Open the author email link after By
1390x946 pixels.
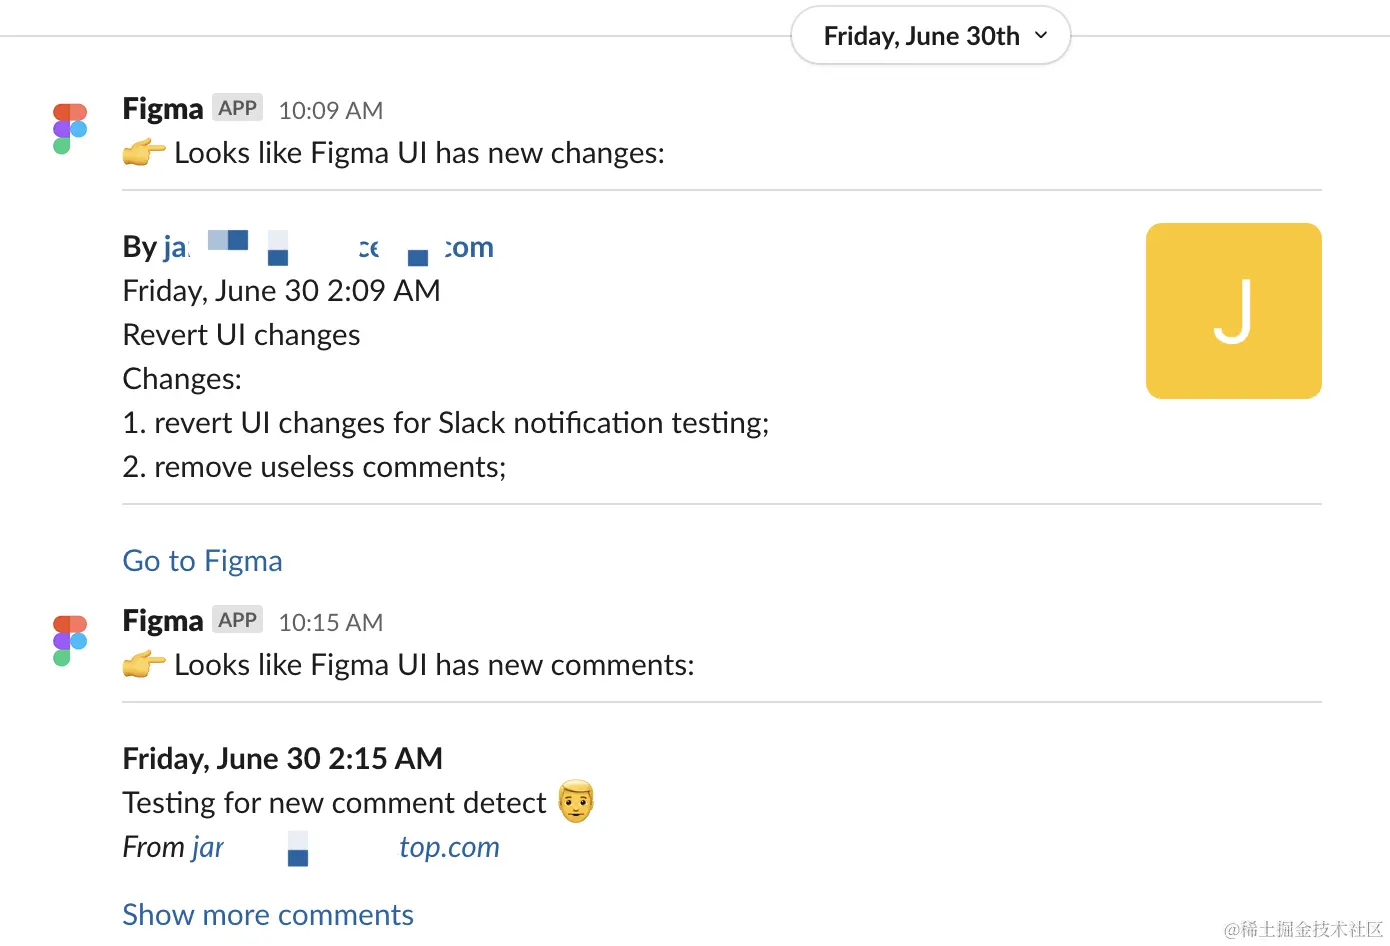tap(329, 247)
